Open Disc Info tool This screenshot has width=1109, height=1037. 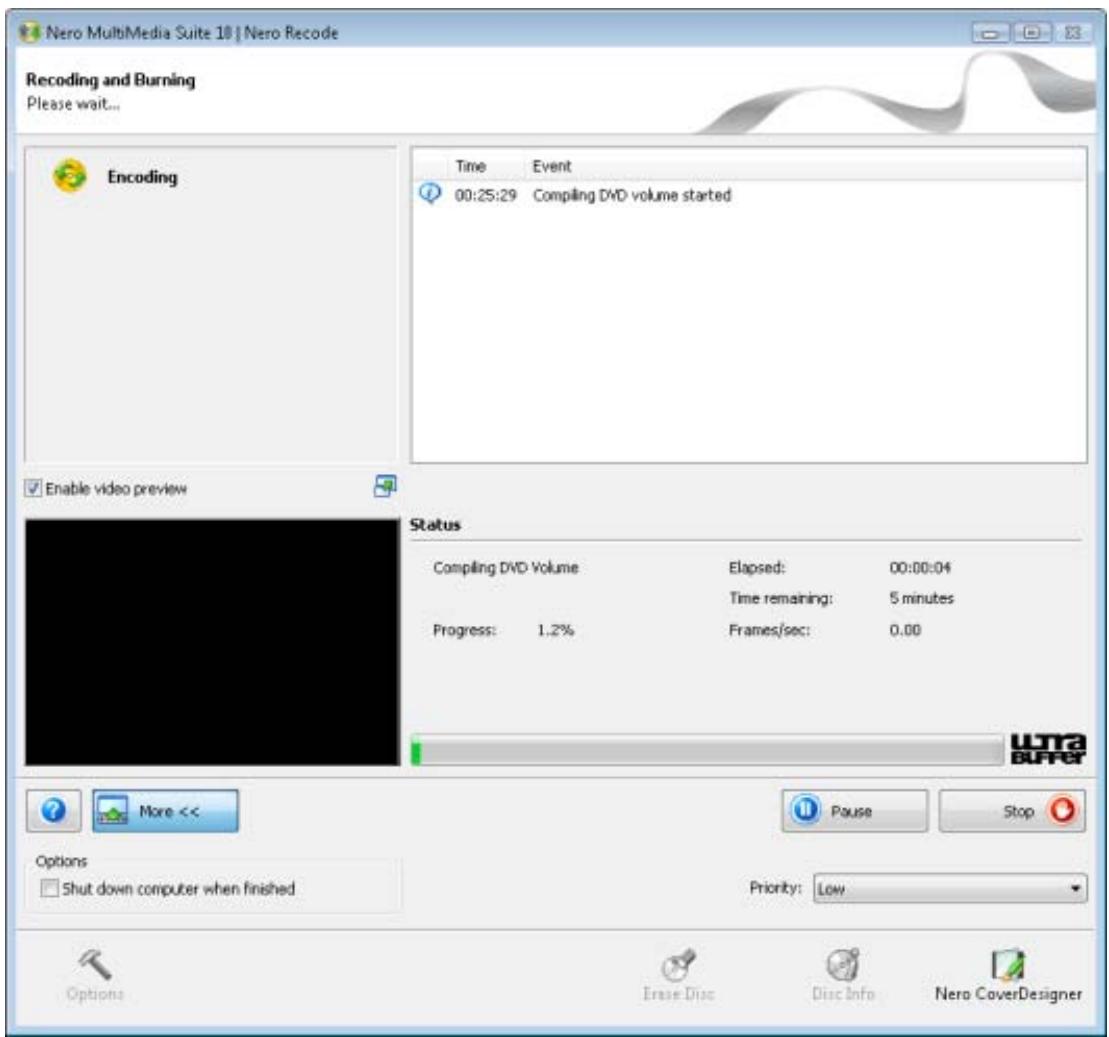843,975
